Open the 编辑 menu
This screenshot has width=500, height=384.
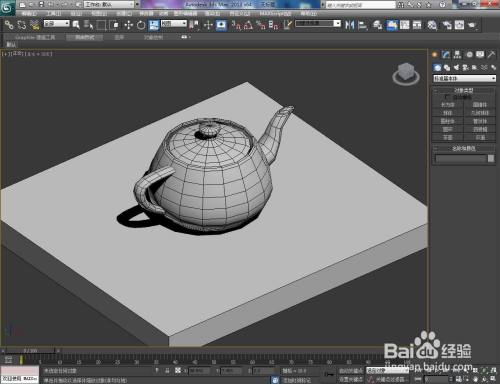(x=29, y=13)
